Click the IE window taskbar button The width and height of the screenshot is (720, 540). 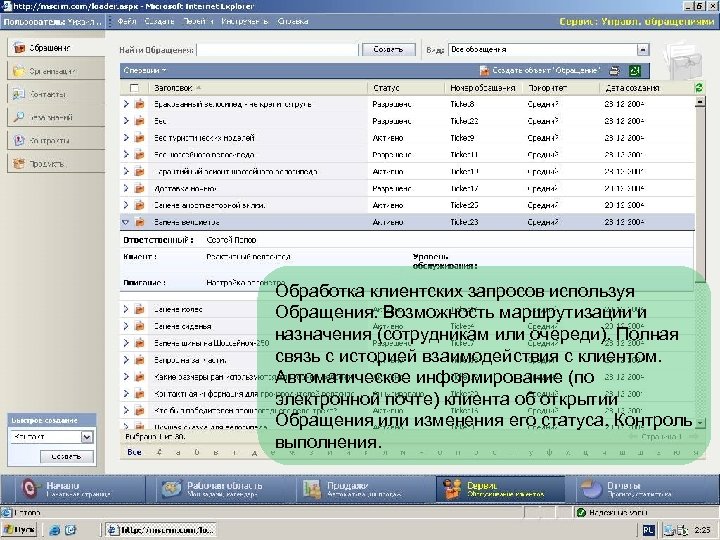coord(161,530)
